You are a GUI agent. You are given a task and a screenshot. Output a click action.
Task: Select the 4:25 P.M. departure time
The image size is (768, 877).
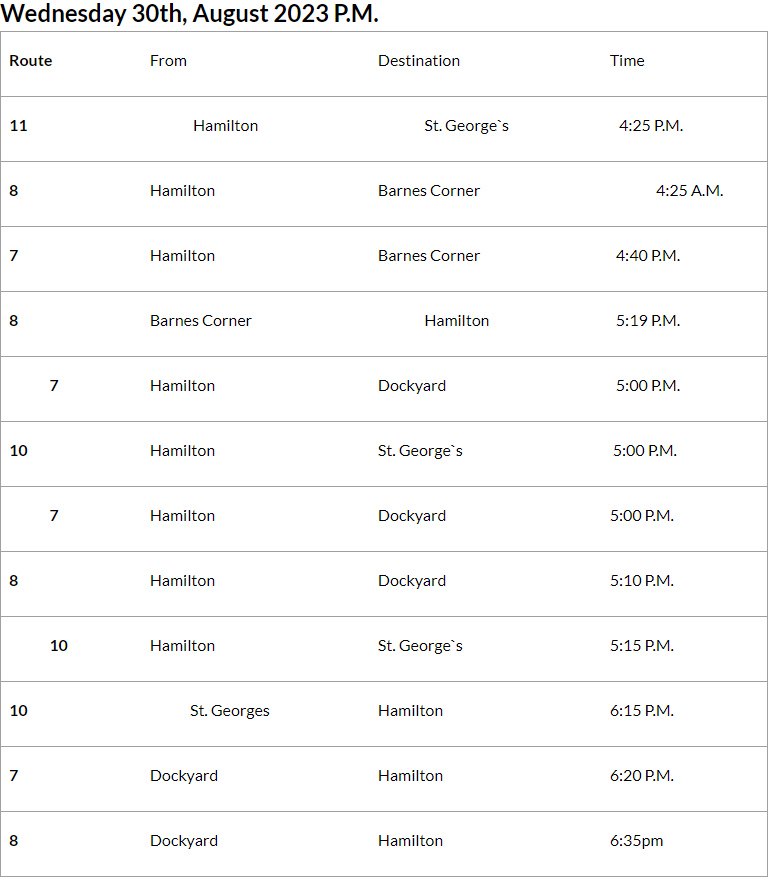[651, 126]
